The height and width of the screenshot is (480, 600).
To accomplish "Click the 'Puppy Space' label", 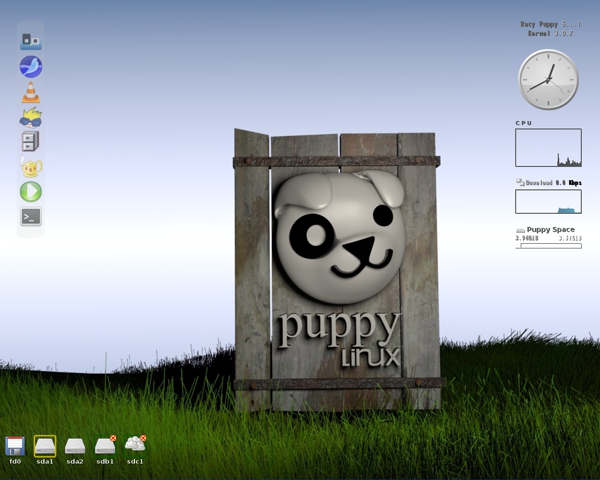I will 551,229.
